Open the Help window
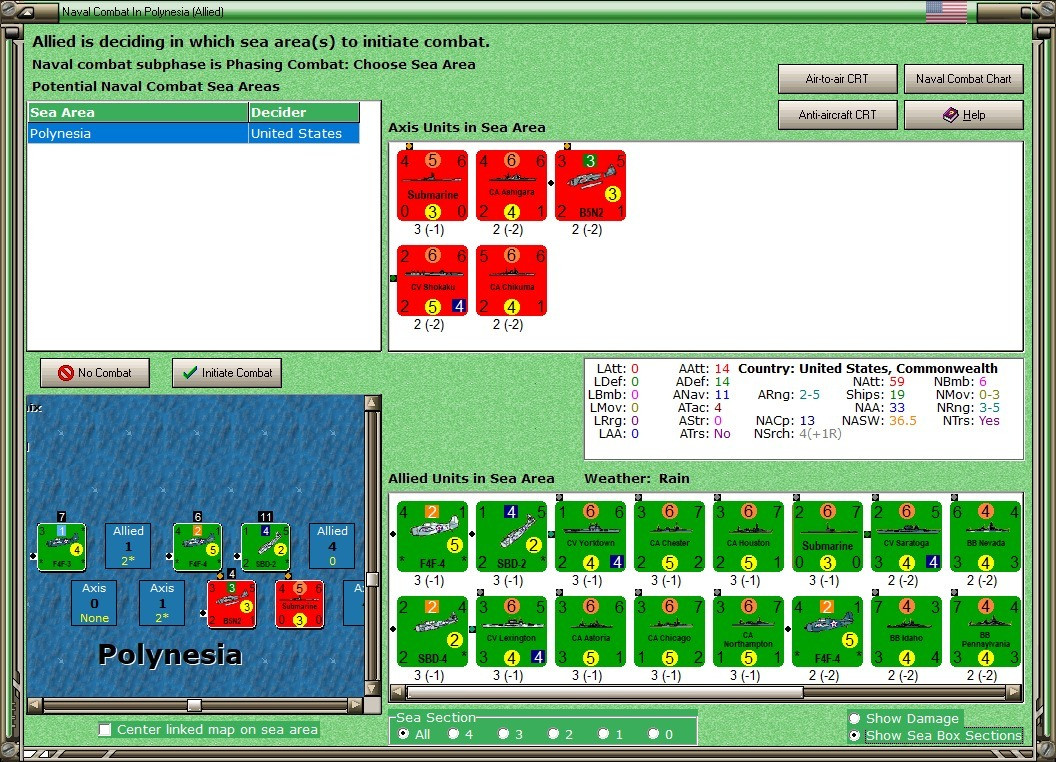The height and width of the screenshot is (762, 1056). coord(964,115)
